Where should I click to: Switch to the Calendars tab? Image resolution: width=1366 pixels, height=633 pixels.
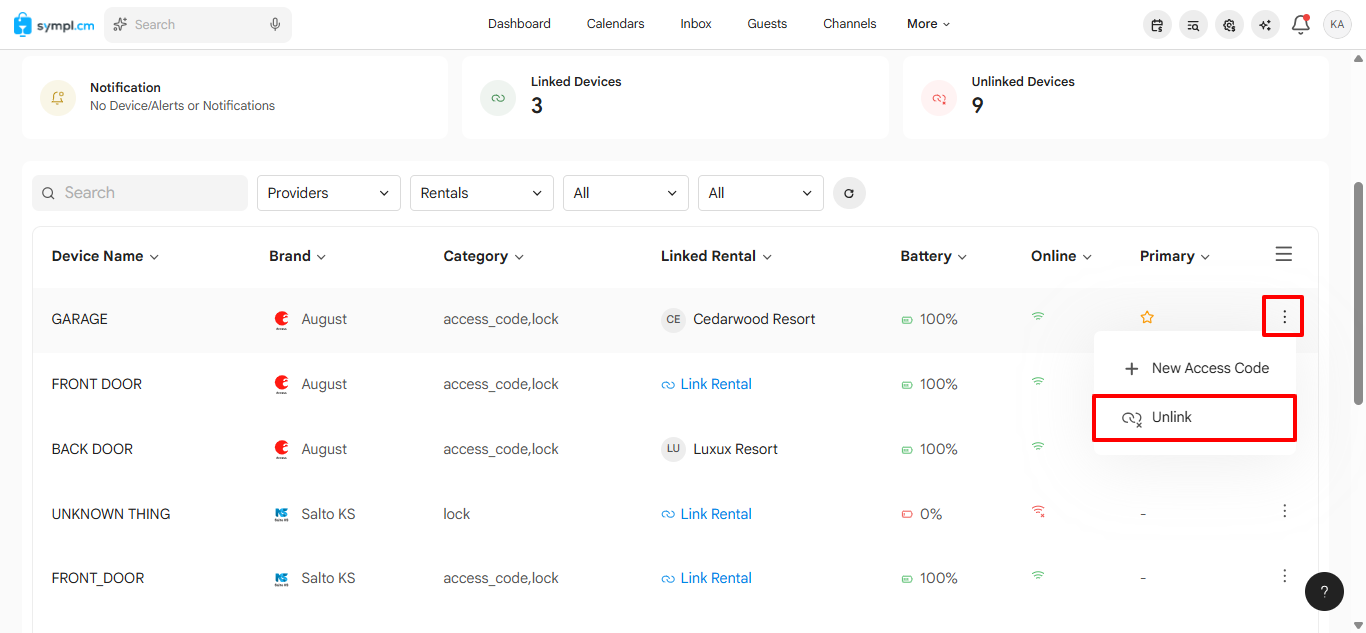pos(615,24)
